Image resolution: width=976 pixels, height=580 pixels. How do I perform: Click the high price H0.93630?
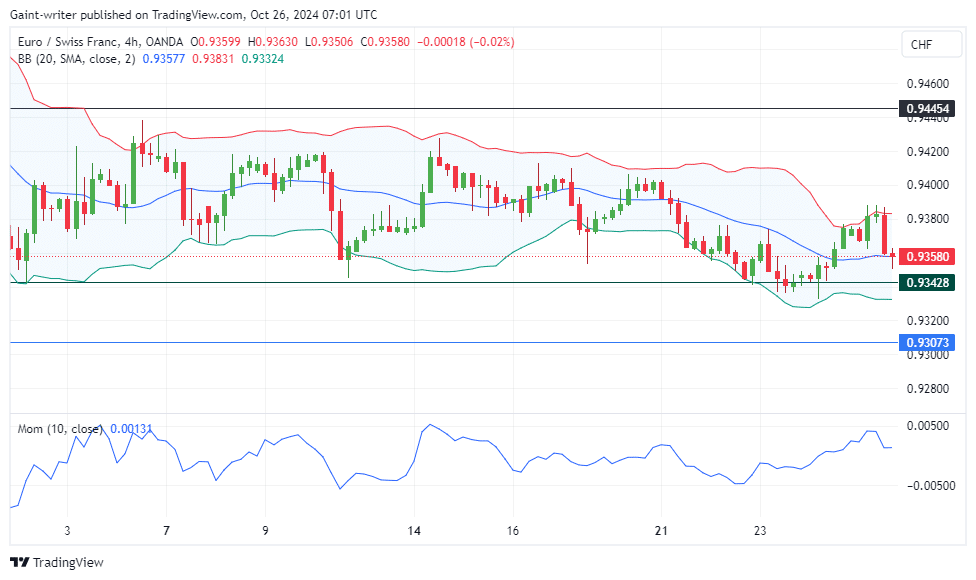(x=273, y=42)
